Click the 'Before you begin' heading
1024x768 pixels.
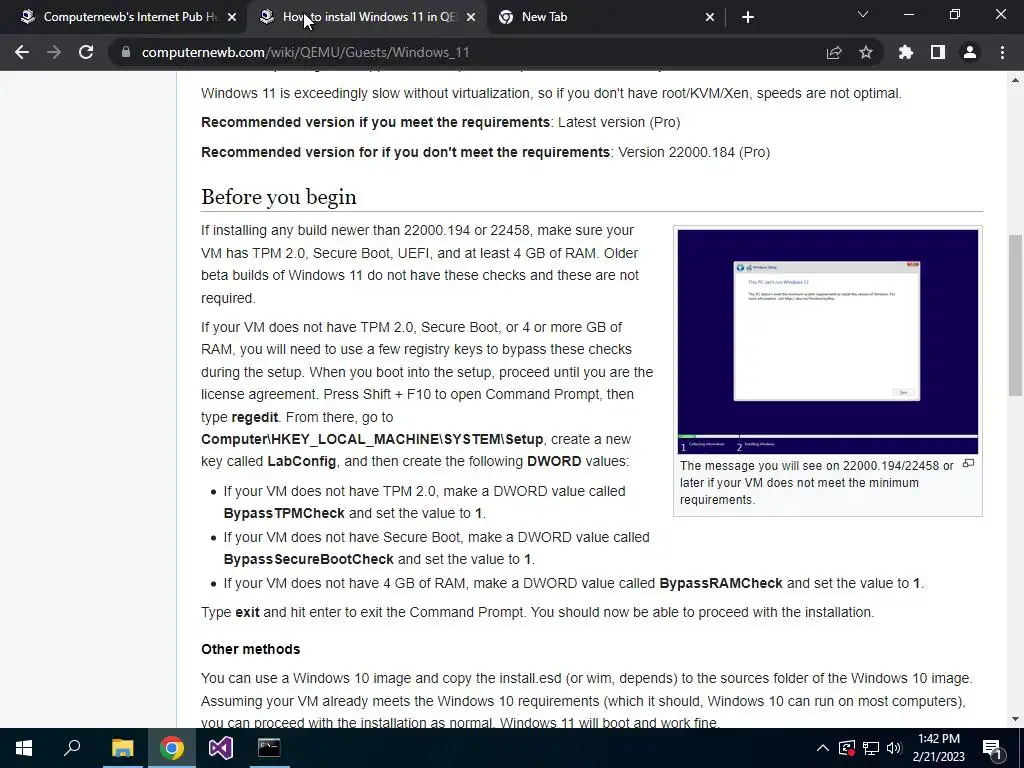tap(279, 197)
